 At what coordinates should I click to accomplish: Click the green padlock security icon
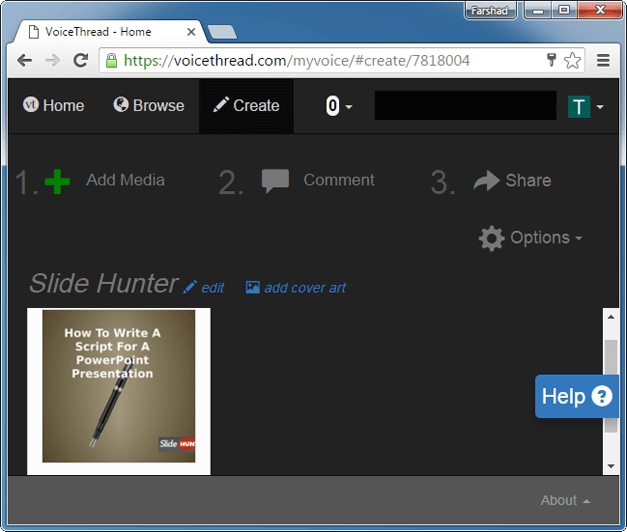pos(111,61)
